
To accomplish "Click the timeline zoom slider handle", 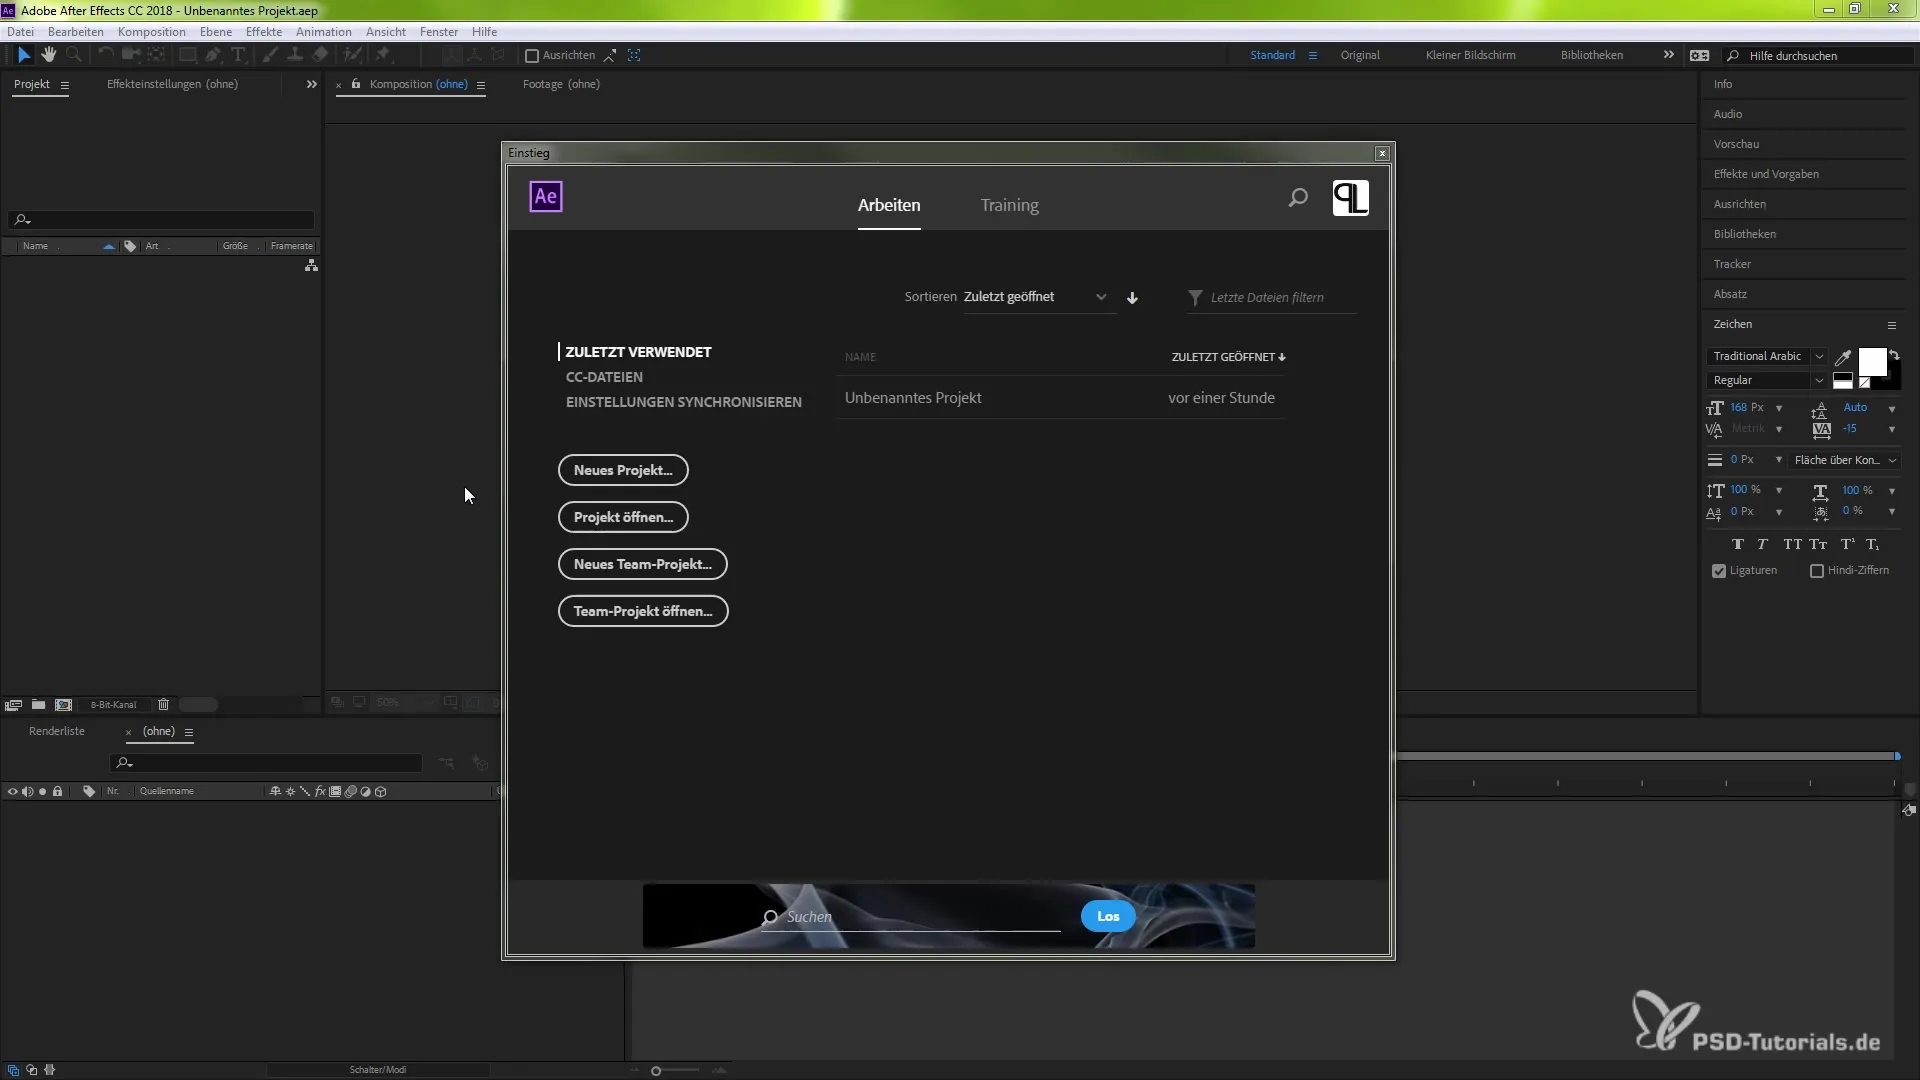I will click(x=656, y=1071).
